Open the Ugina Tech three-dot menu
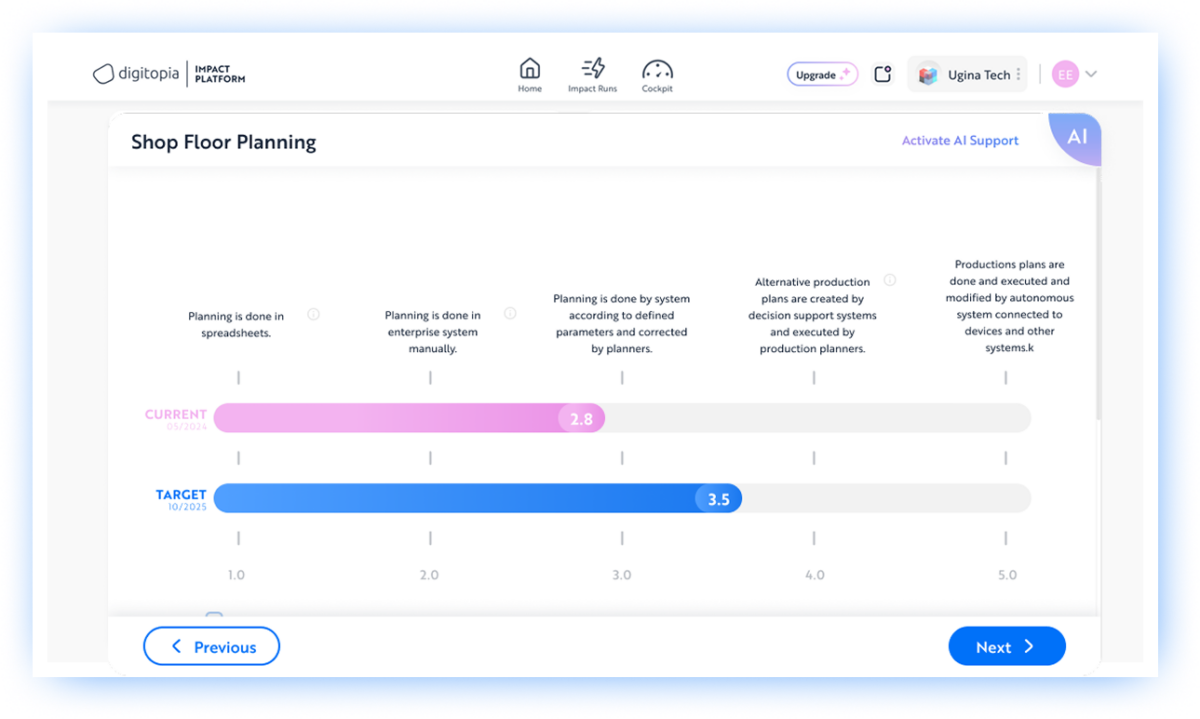The height and width of the screenshot is (719, 1200). click(1018, 75)
